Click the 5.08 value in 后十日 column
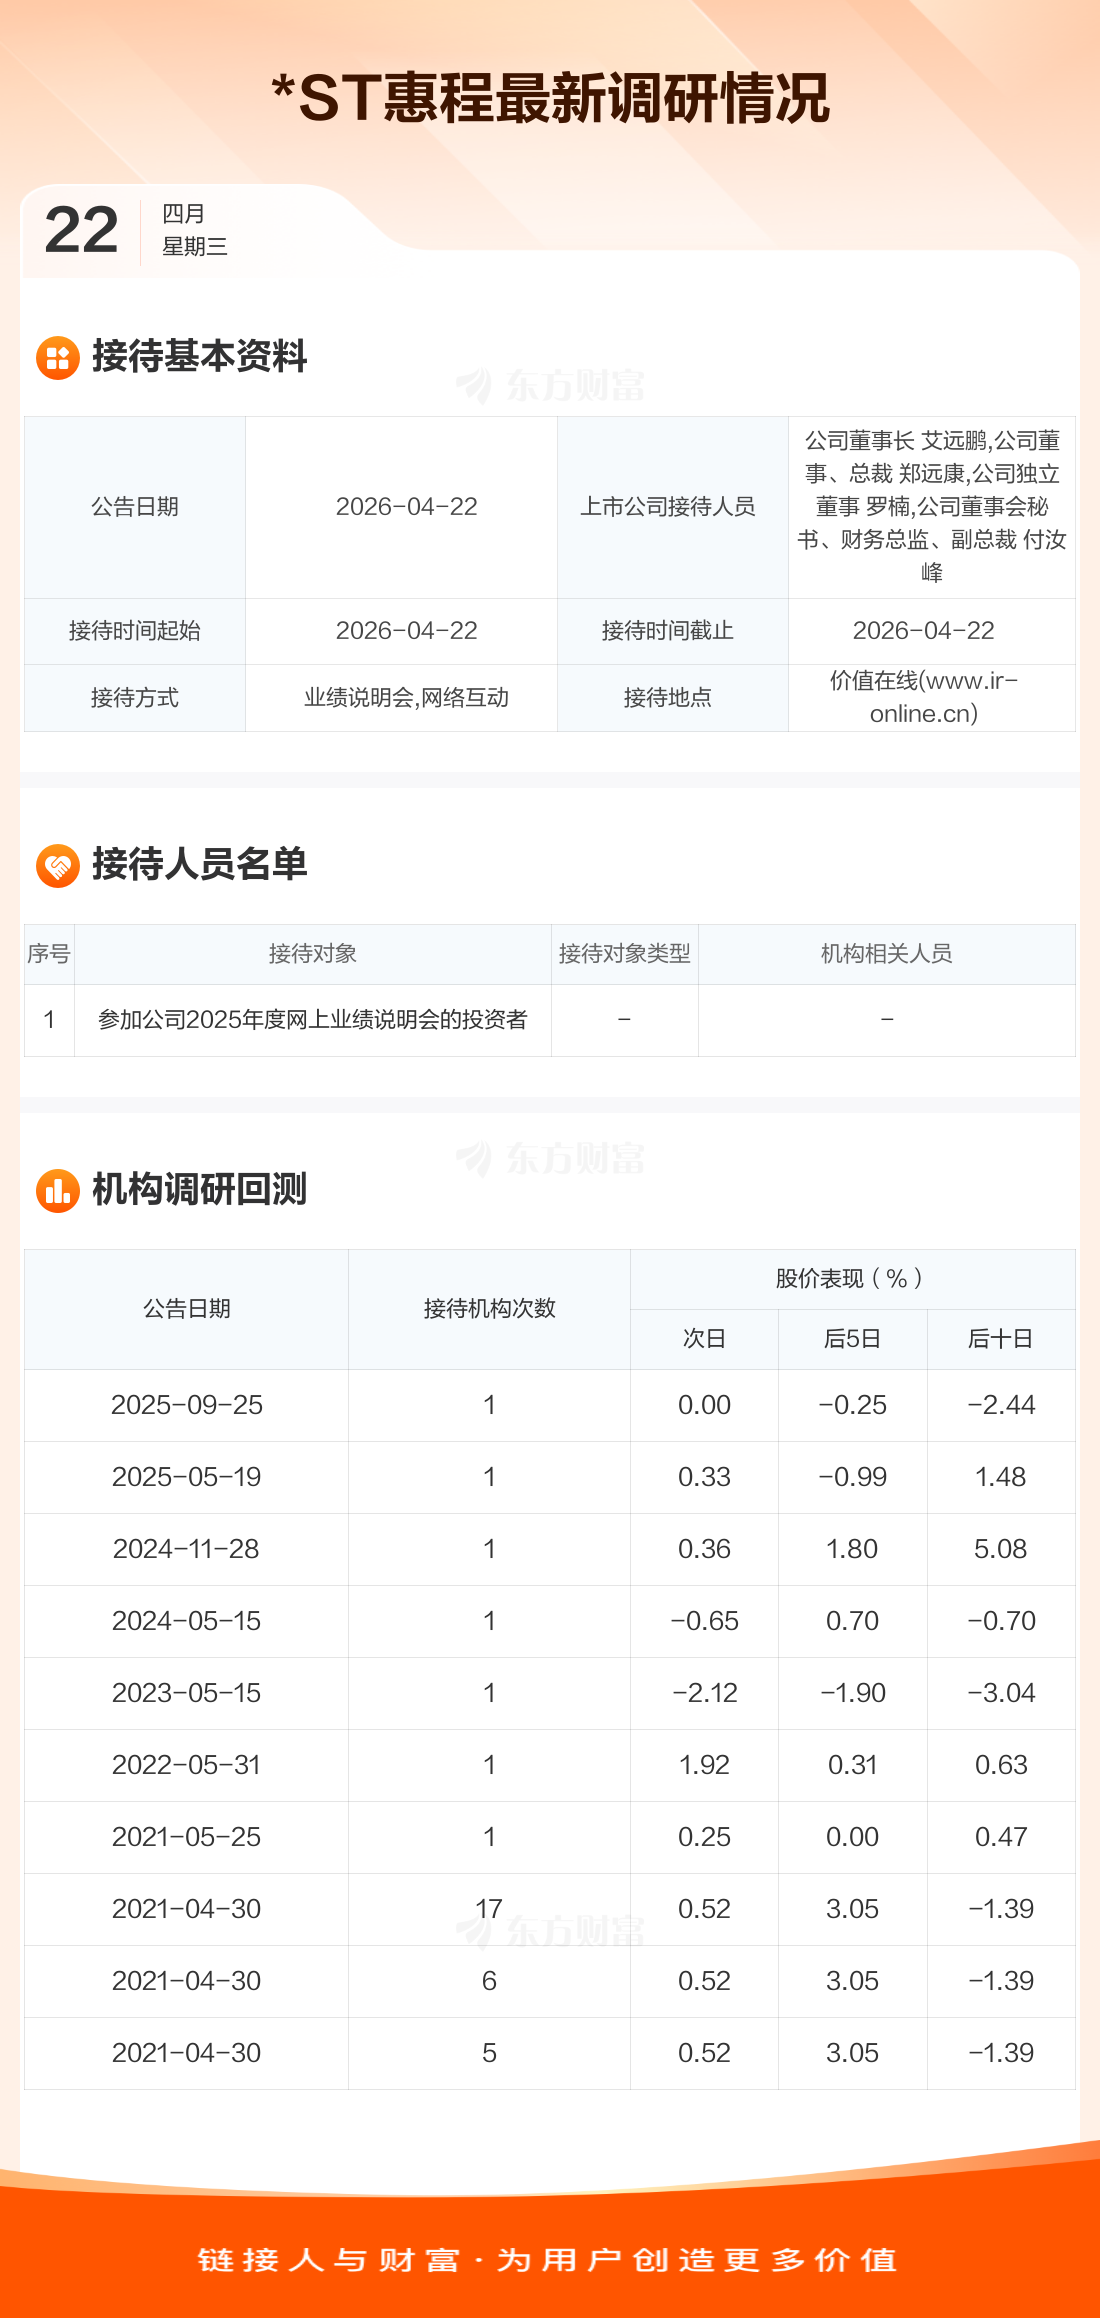Viewport: 1100px width, 2318px height. coord(1001,1549)
